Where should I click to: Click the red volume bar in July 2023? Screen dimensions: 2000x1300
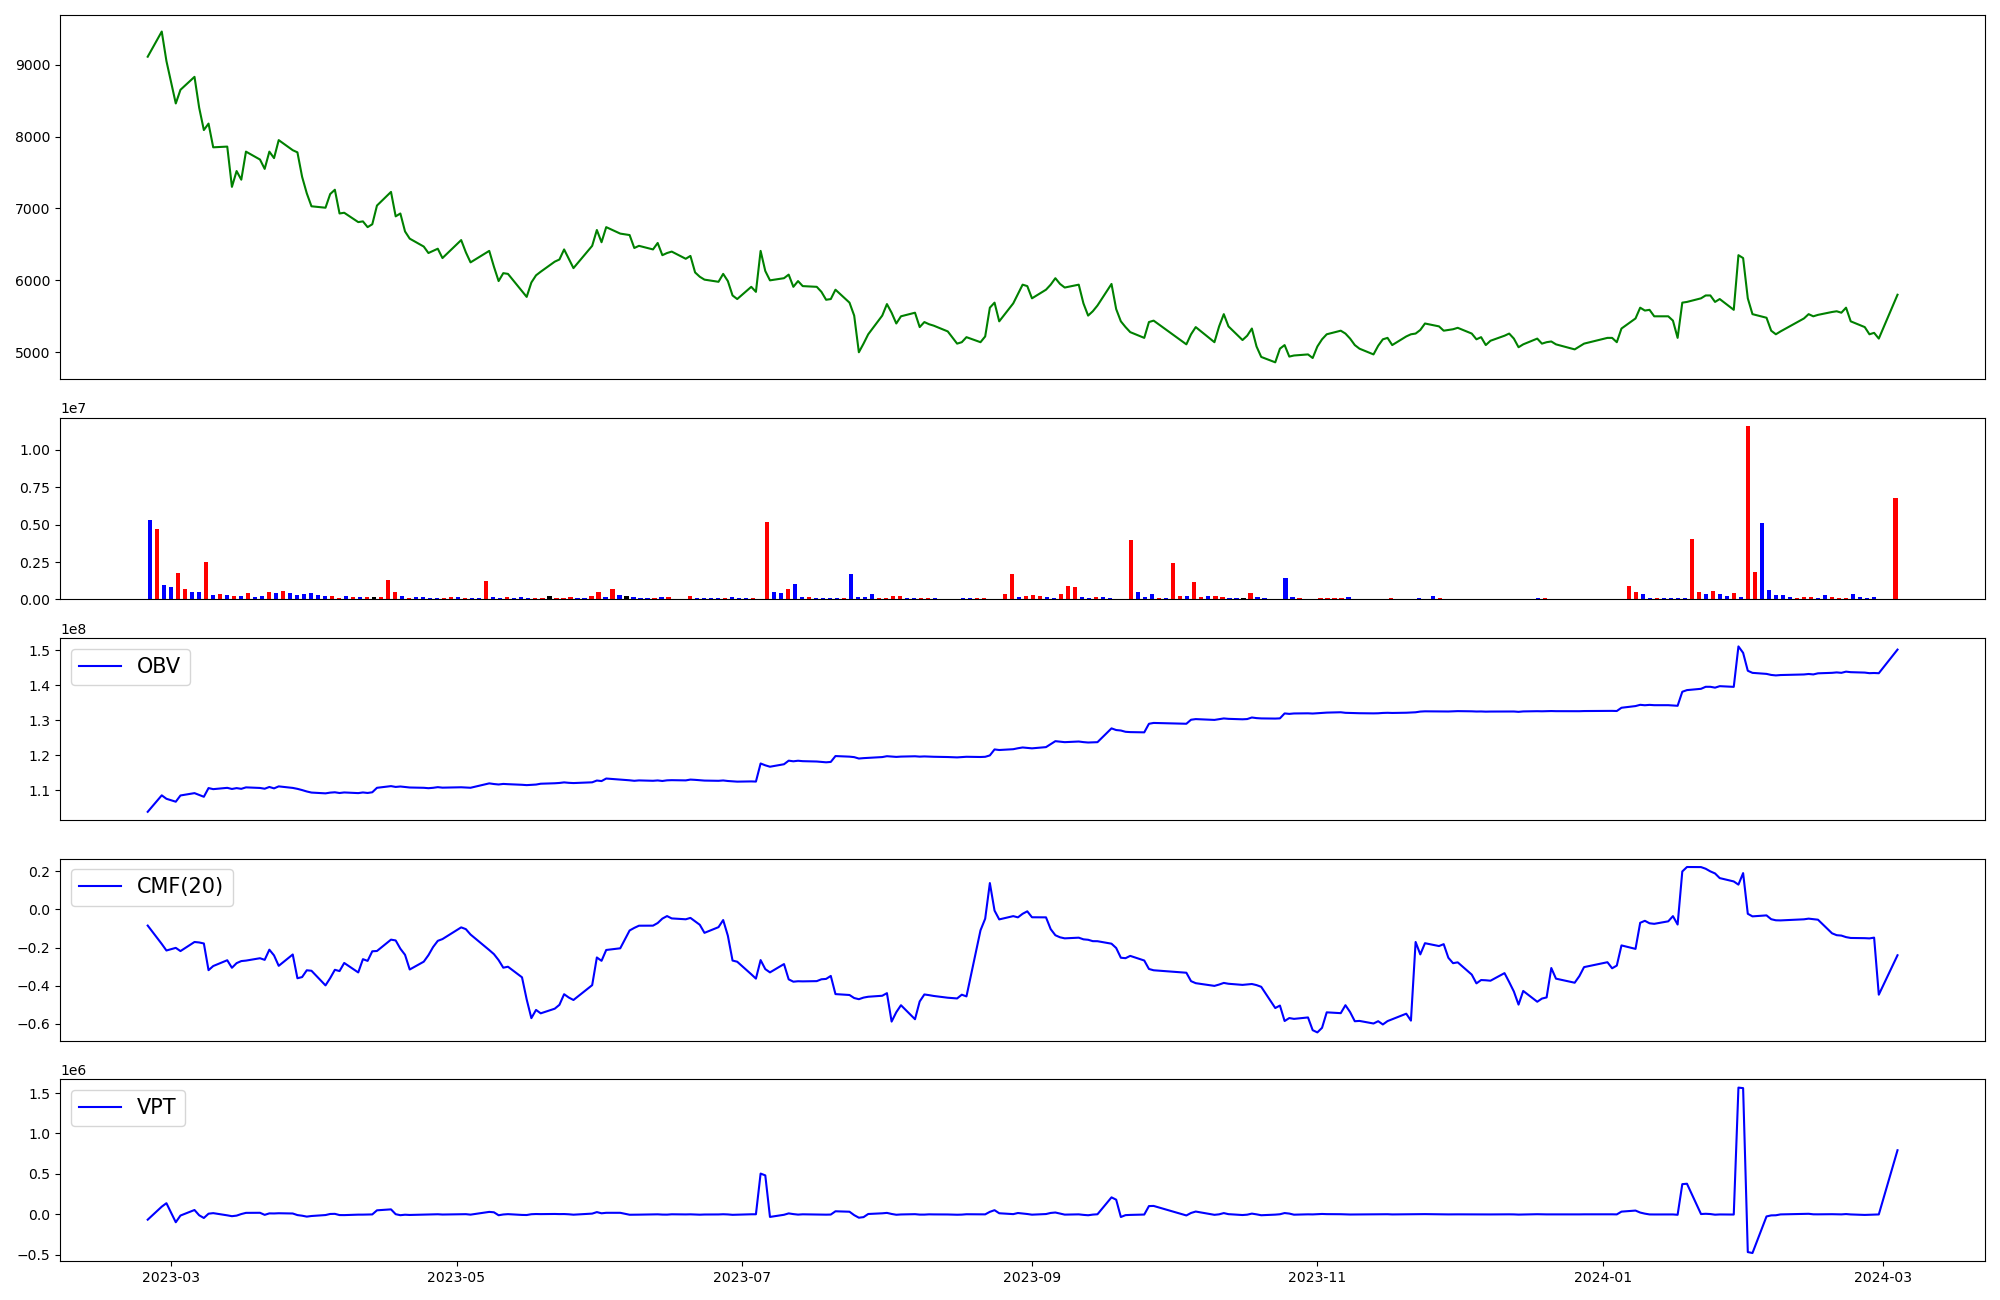click(767, 562)
